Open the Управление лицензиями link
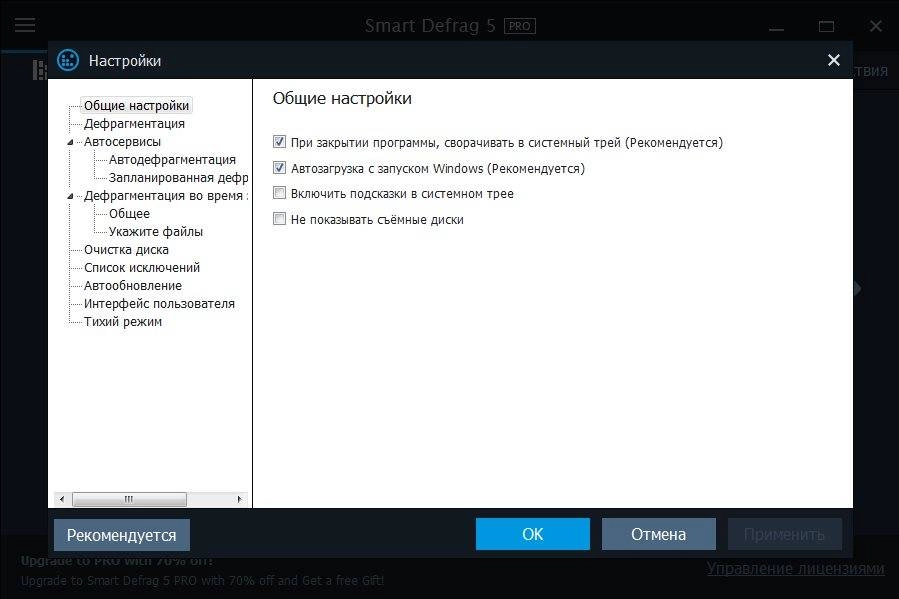899x599 pixels. 795,569
